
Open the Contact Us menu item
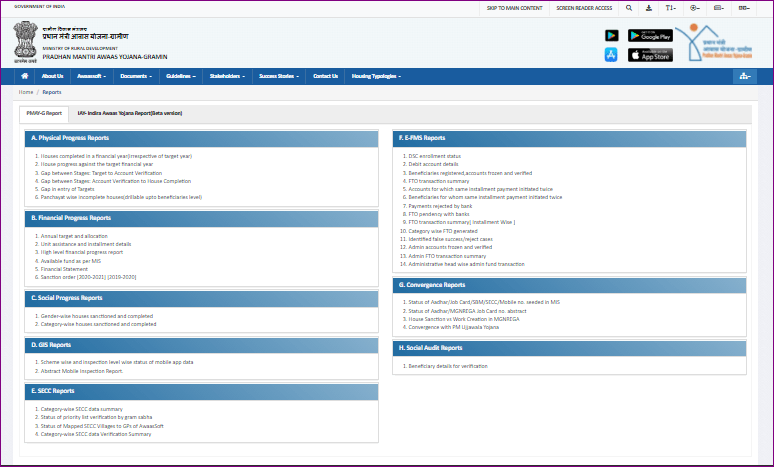click(325, 76)
